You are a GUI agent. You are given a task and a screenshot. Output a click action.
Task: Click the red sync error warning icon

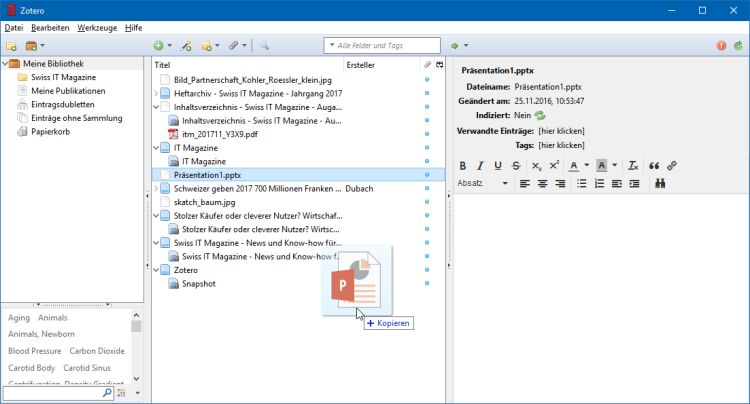click(x=720, y=46)
